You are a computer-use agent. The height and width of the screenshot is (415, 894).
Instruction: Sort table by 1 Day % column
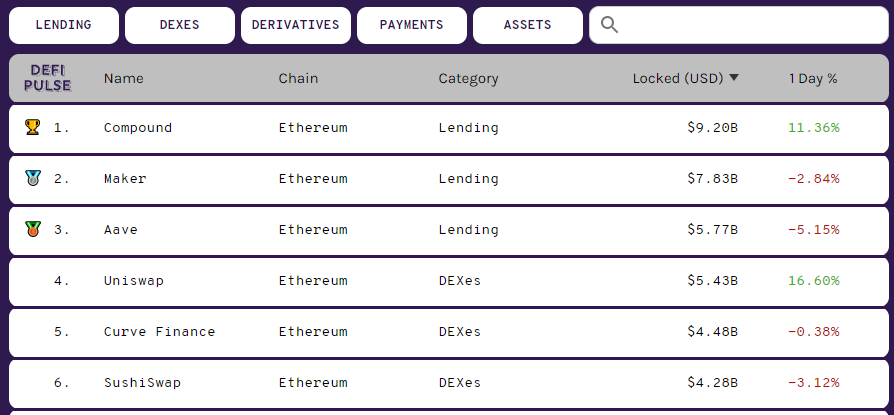[x=813, y=79]
